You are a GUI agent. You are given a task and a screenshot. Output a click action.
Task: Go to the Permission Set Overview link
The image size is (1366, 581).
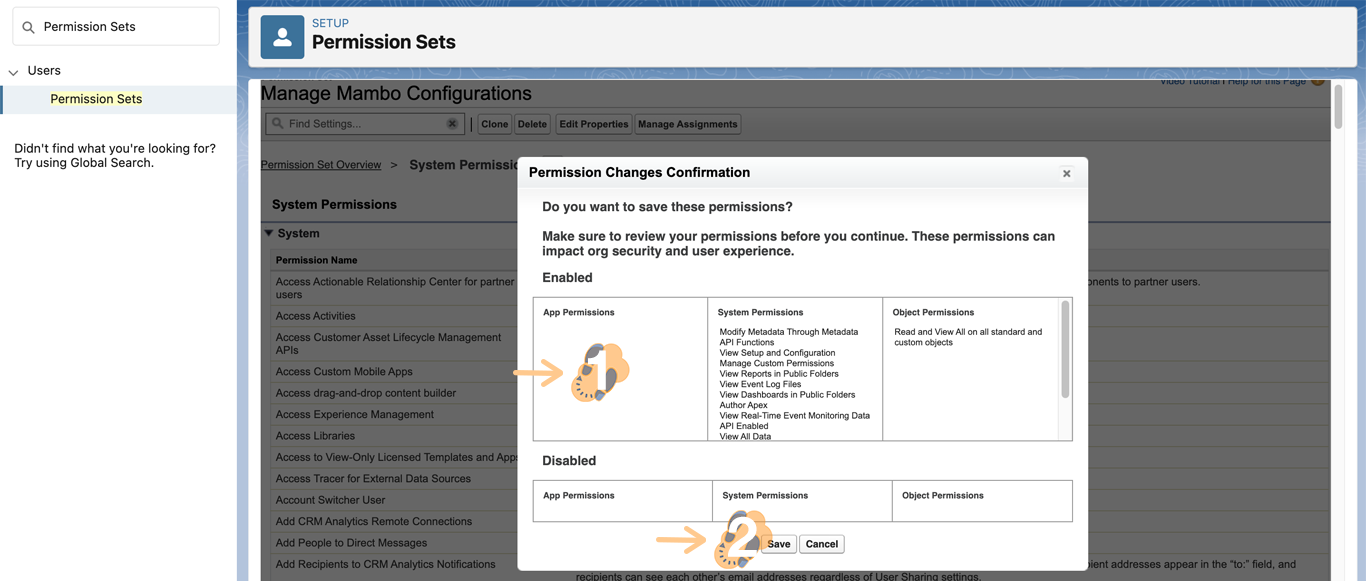point(320,165)
